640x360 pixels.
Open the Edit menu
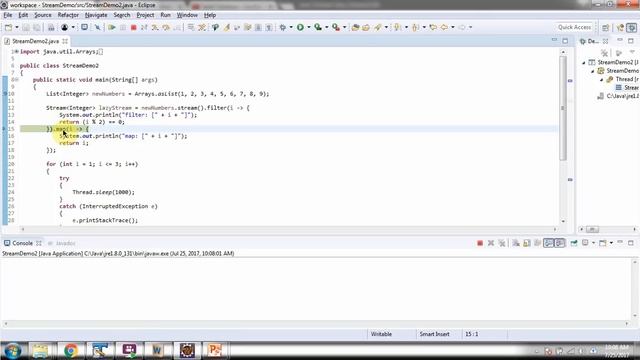[23, 15]
